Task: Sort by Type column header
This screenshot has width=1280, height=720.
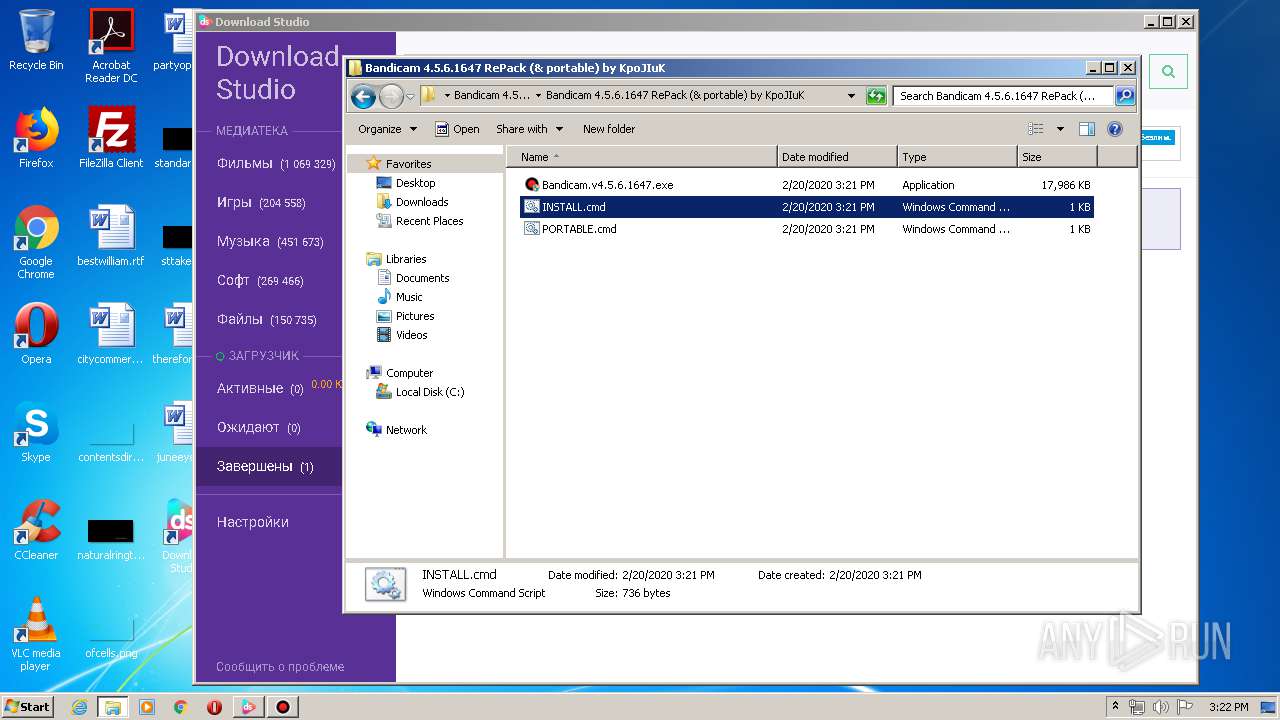Action: (x=957, y=157)
